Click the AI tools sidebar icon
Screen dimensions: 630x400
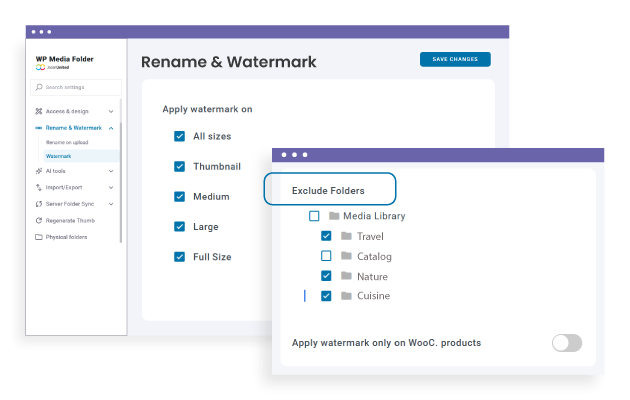pyautogui.click(x=39, y=171)
